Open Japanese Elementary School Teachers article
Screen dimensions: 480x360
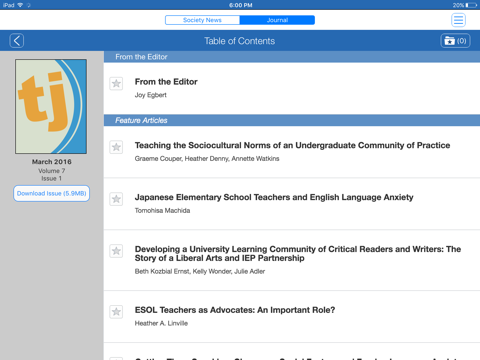tap(274, 197)
